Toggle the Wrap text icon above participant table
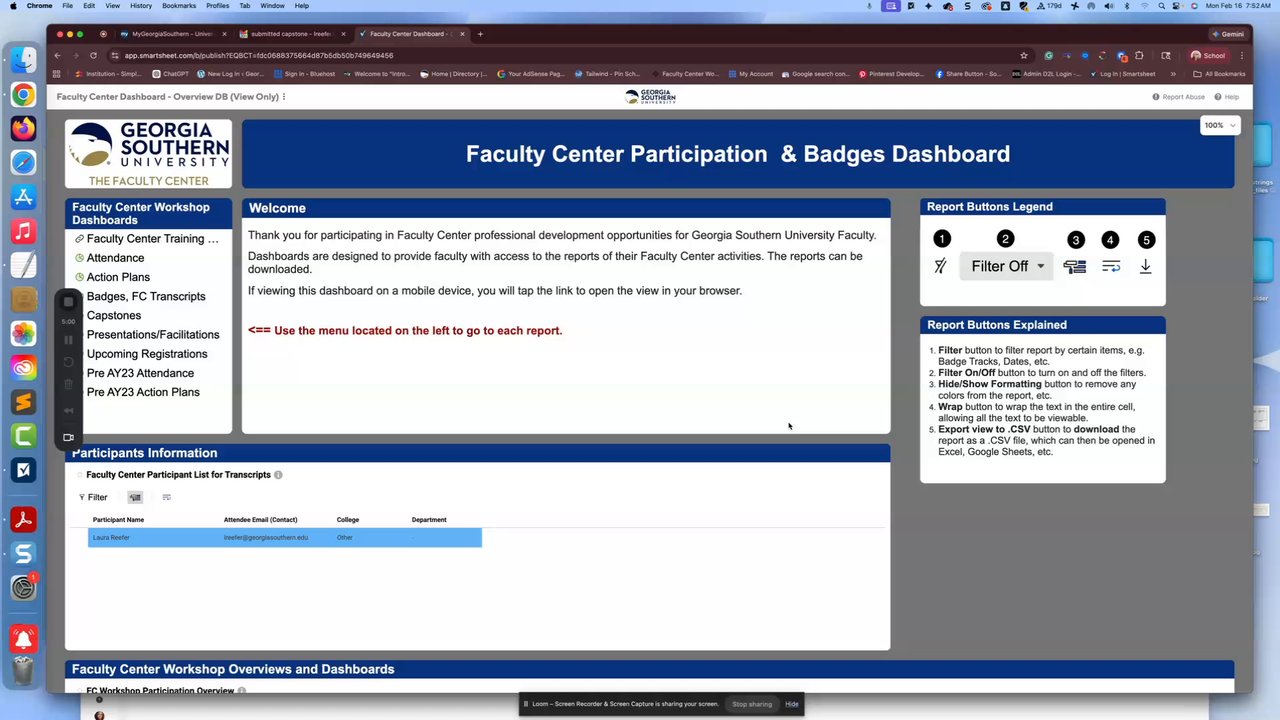Image resolution: width=1280 pixels, height=720 pixels. coord(166,497)
